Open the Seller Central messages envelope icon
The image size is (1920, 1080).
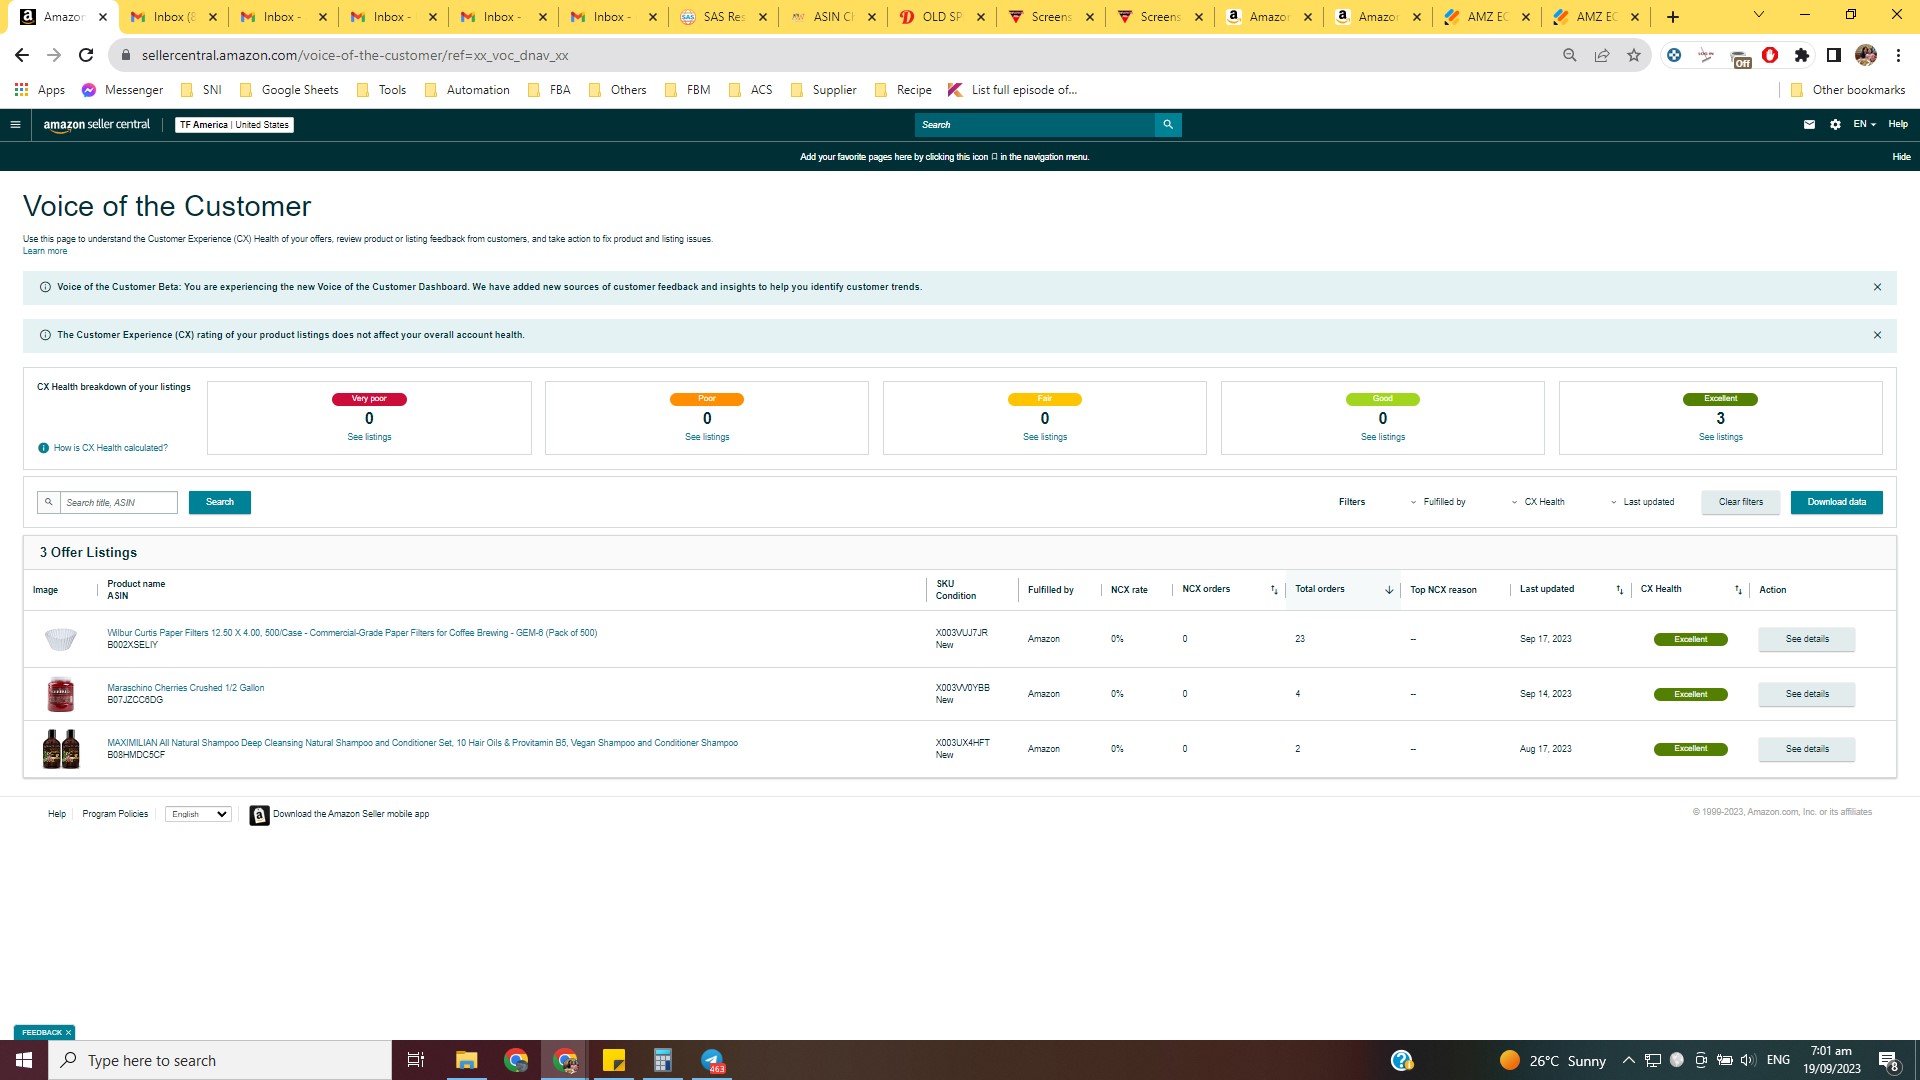(x=1809, y=125)
